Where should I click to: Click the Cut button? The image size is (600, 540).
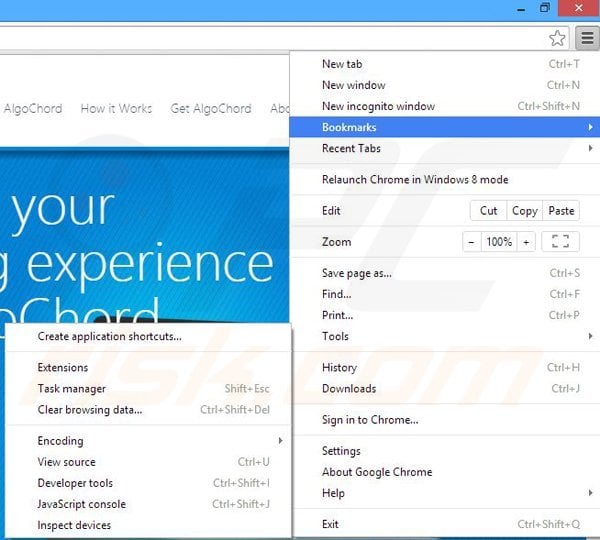coord(488,210)
